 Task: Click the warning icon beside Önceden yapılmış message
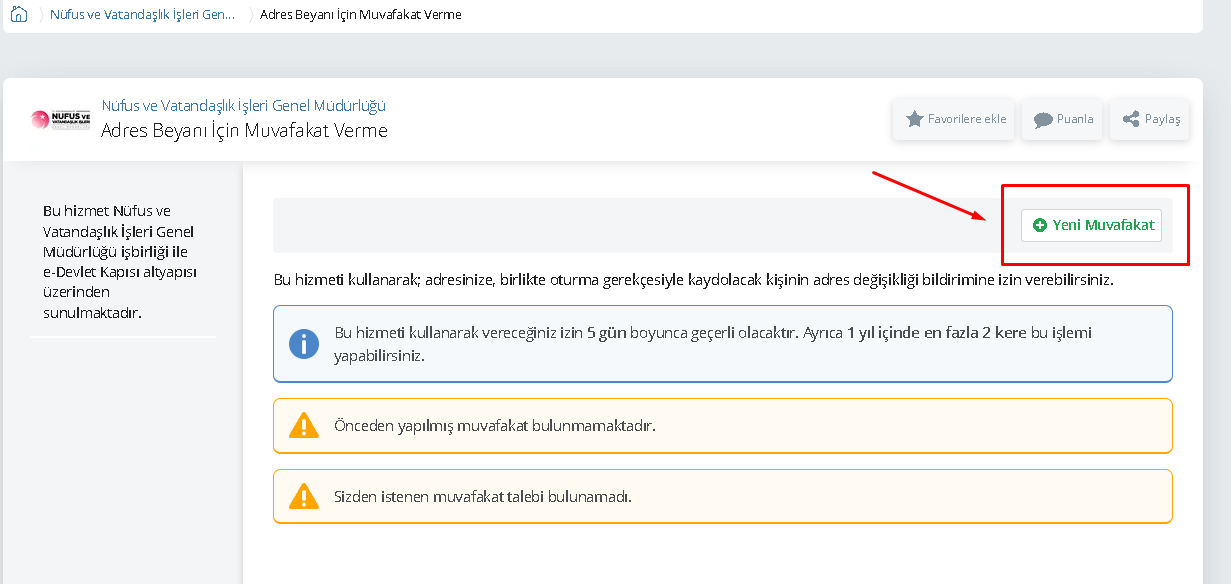pyautogui.click(x=304, y=426)
